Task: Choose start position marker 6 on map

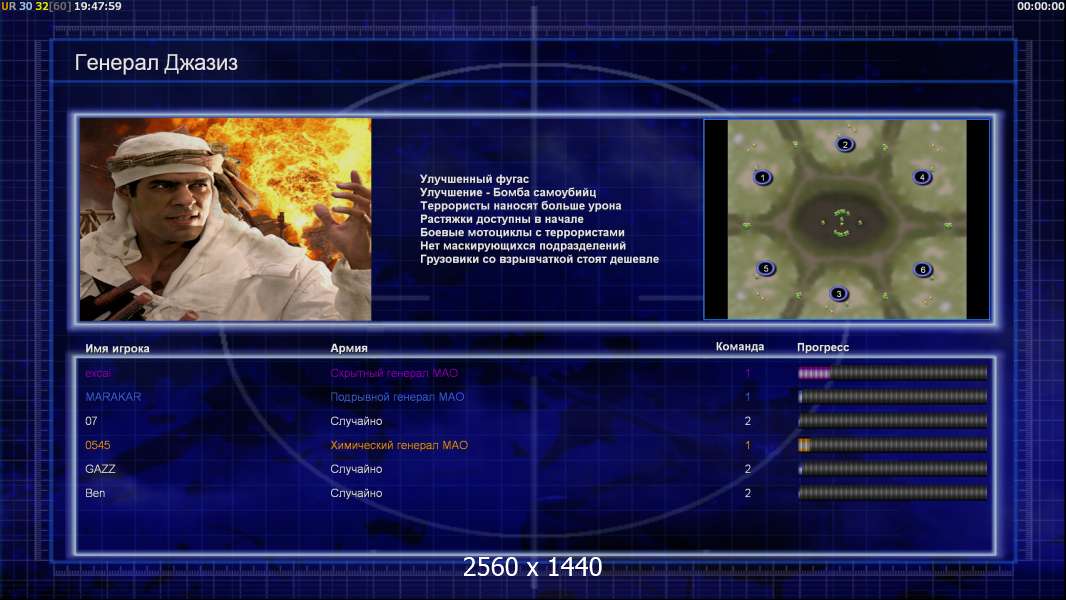Action: [923, 270]
